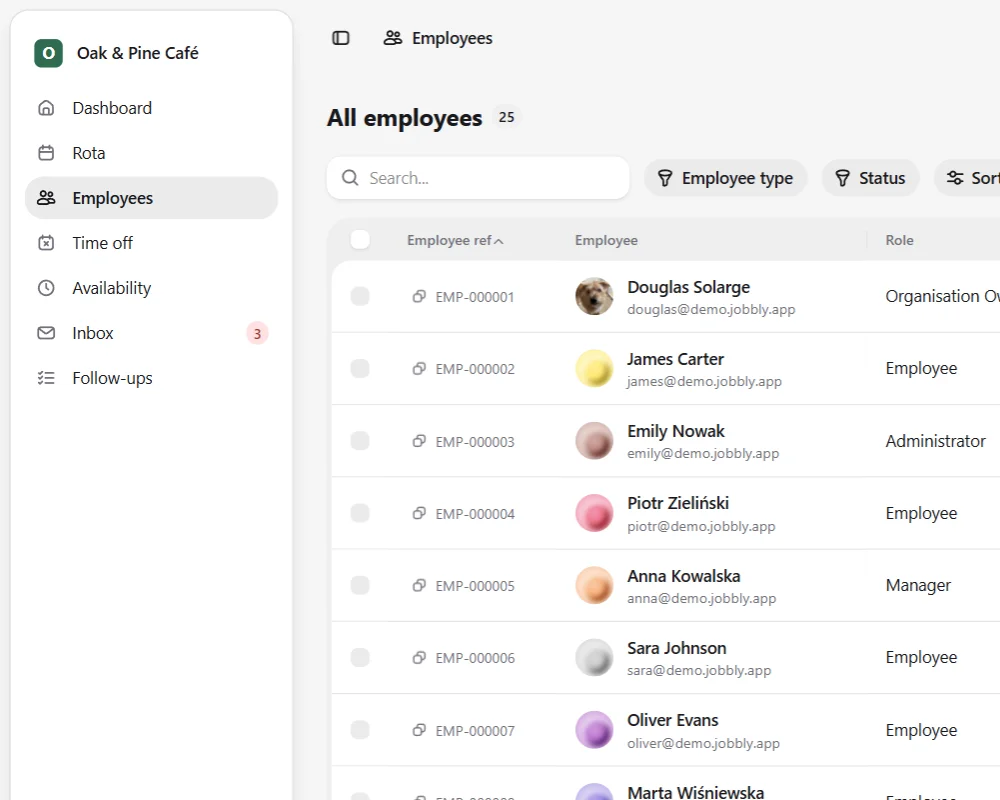Viewport: 1000px width, 800px height.
Task: Open Douglas Solarge's profile name
Action: click(688, 287)
